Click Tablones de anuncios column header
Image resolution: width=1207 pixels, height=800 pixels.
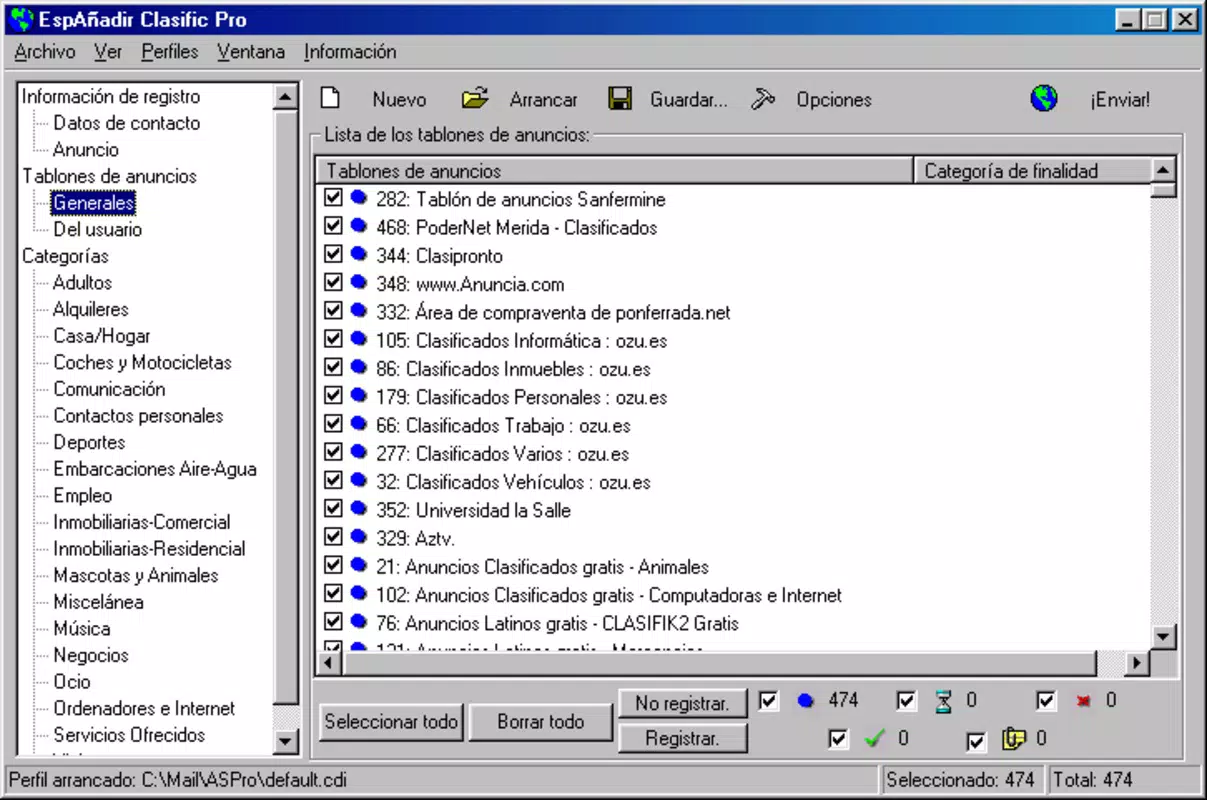click(x=615, y=171)
